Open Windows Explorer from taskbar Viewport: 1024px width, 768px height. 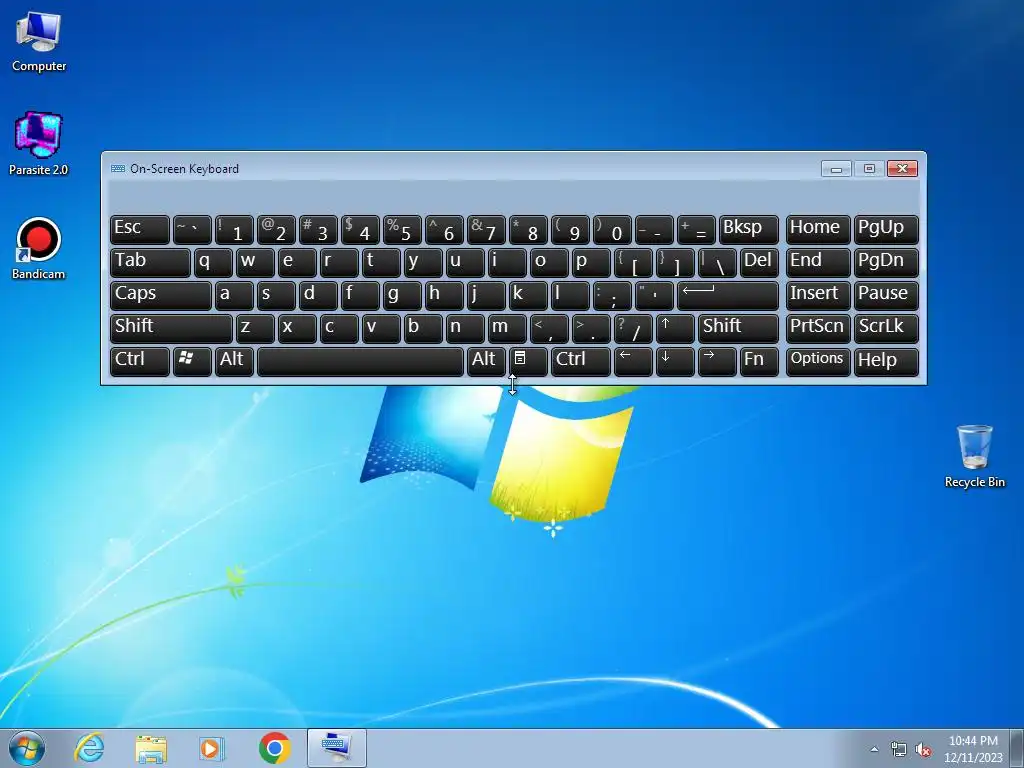pos(151,748)
